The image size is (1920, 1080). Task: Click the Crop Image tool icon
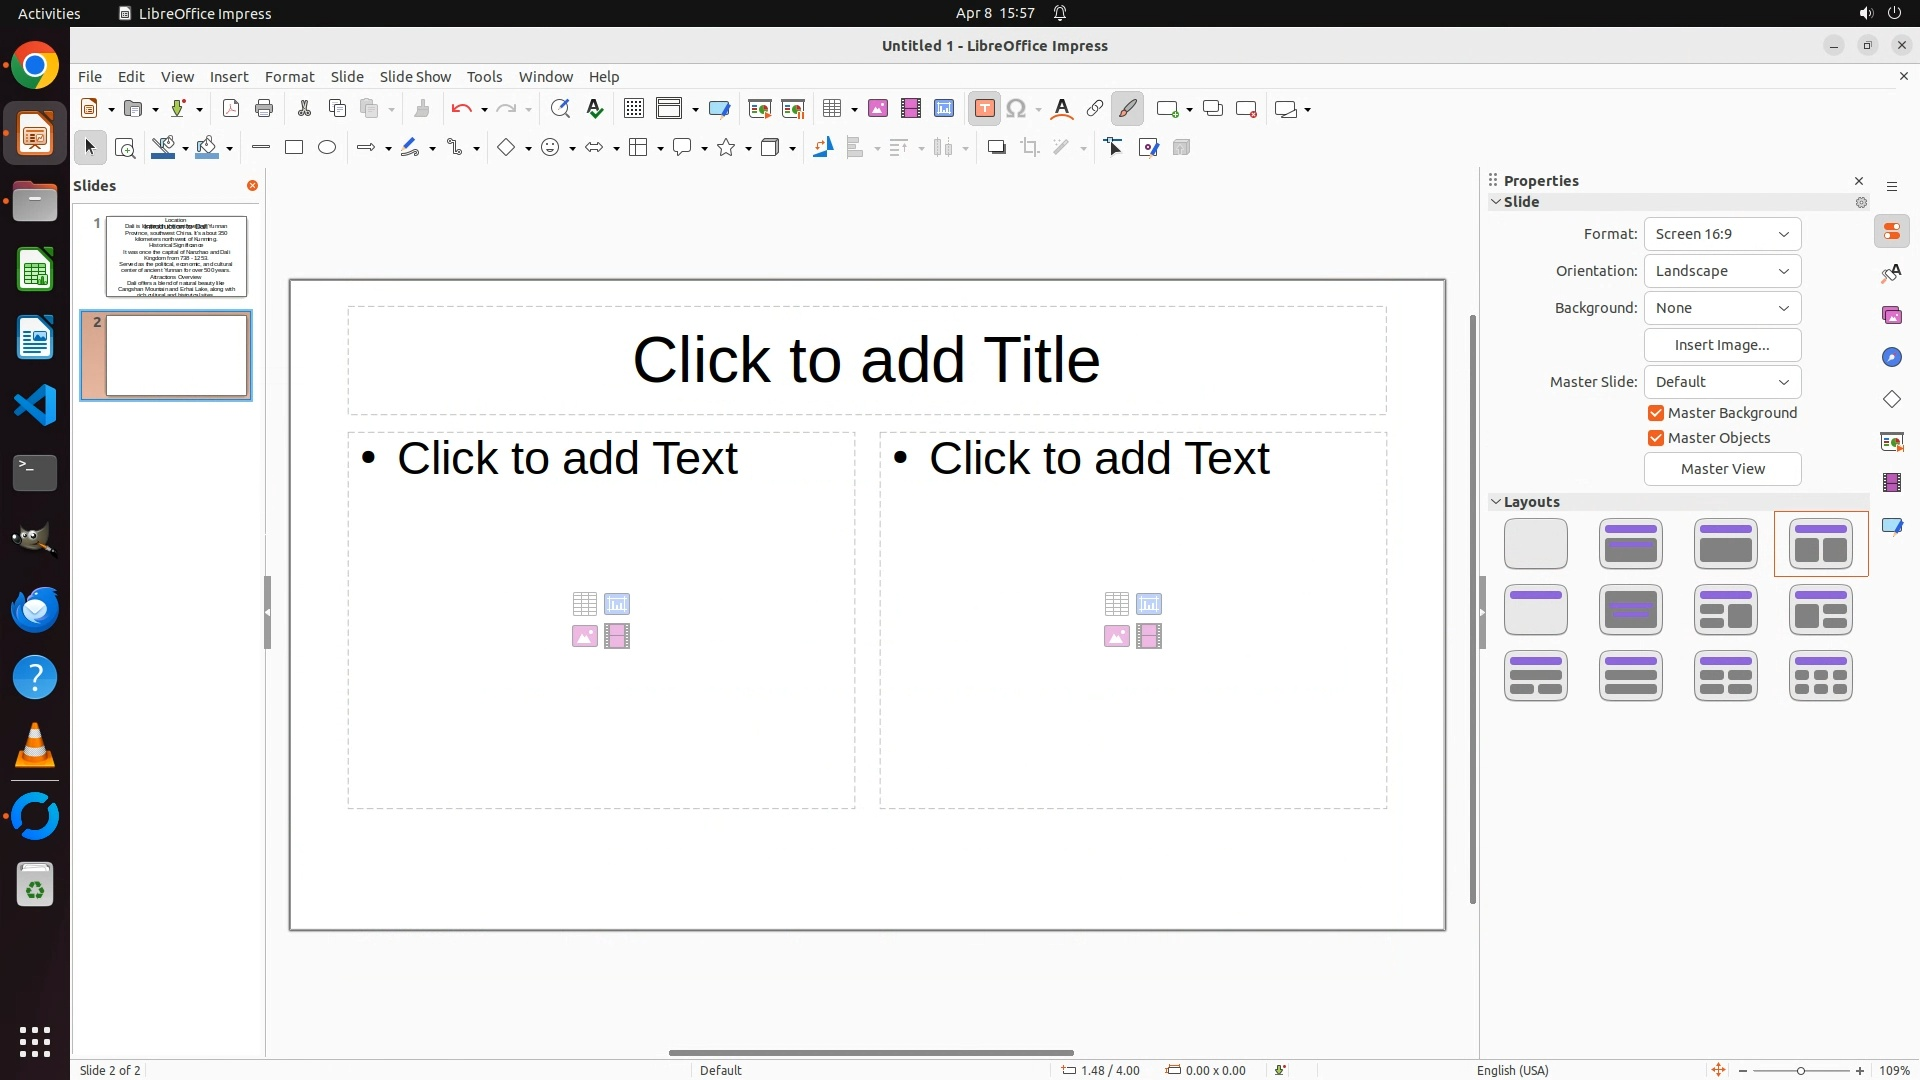[x=1030, y=148]
